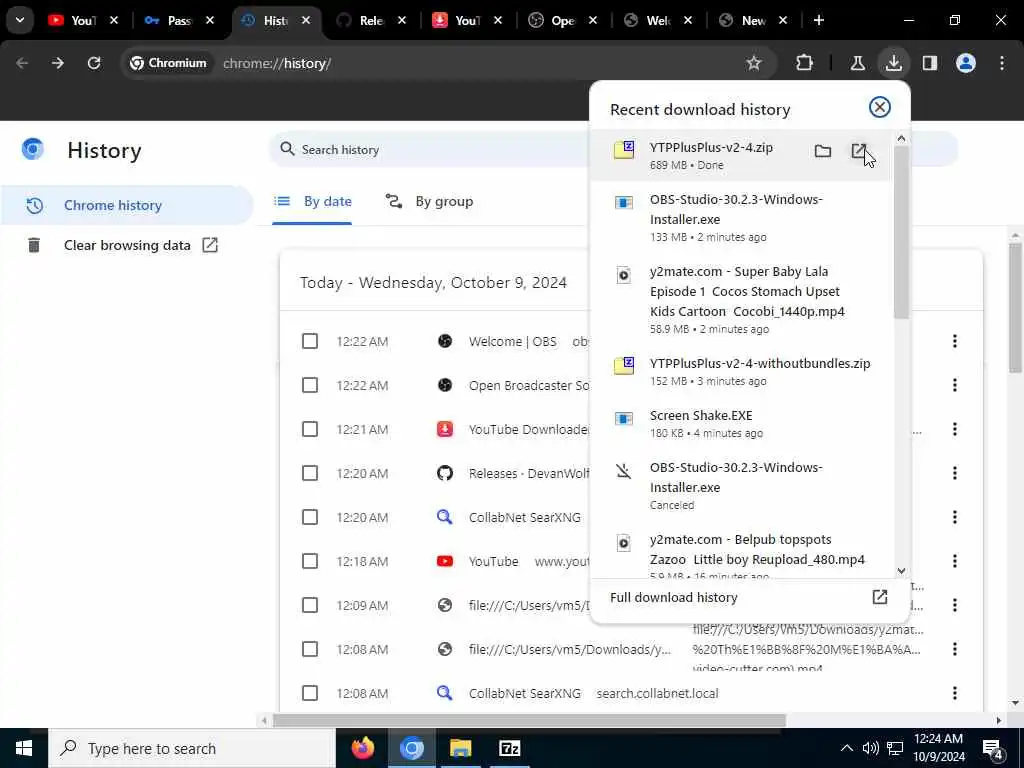This screenshot has height=768, width=1024.
Task: Open the Windows Start menu
Action: point(24,748)
